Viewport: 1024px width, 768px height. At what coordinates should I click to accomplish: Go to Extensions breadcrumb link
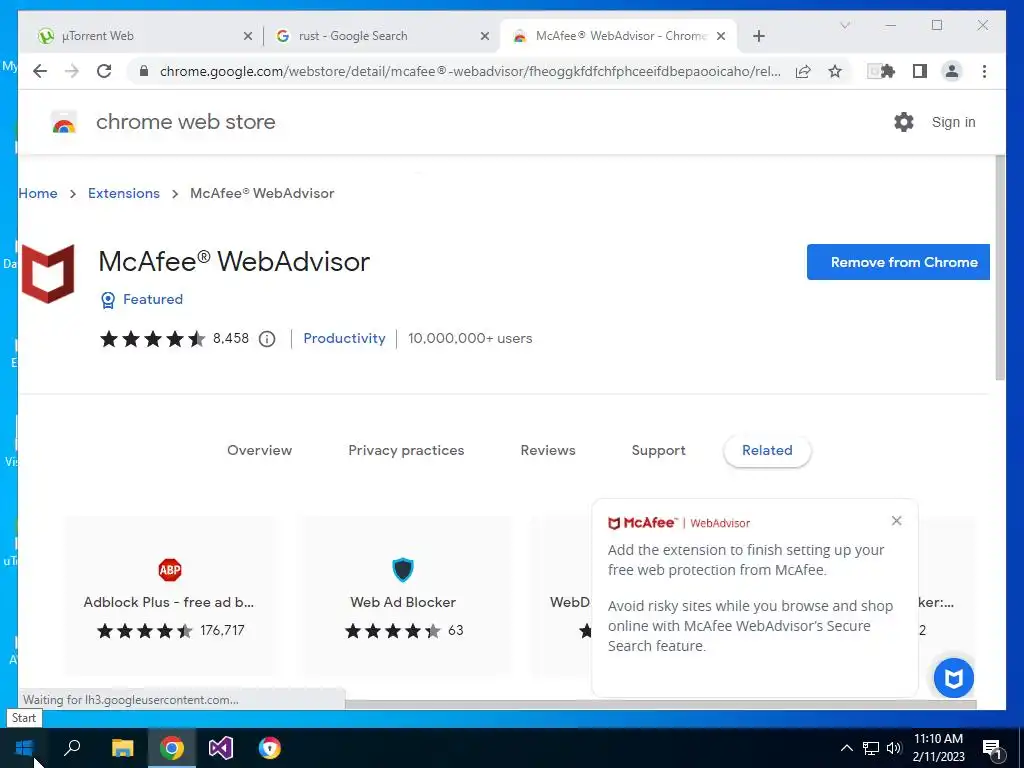(123, 193)
